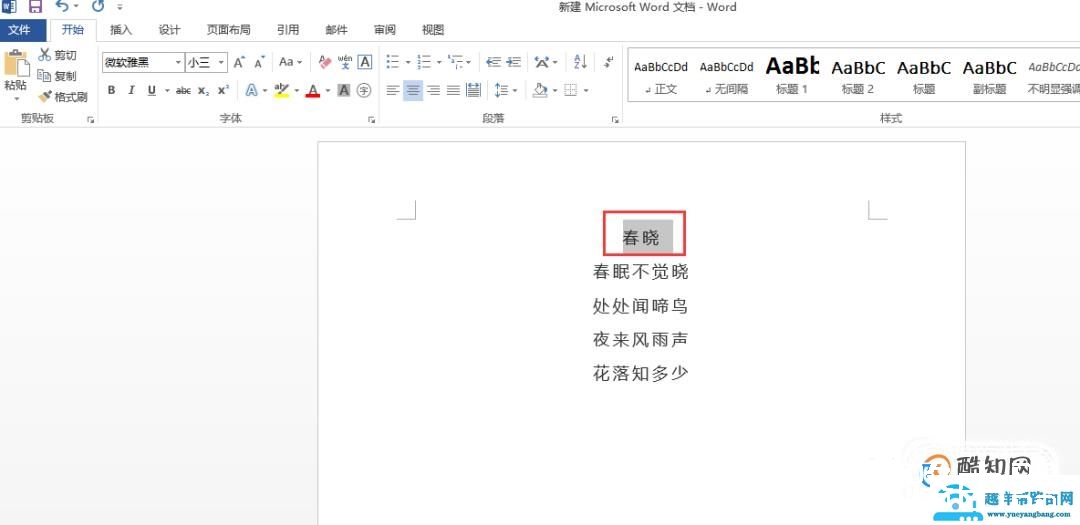1080x525 pixels.
Task: Apply 副标题 style
Action: (x=989, y=76)
